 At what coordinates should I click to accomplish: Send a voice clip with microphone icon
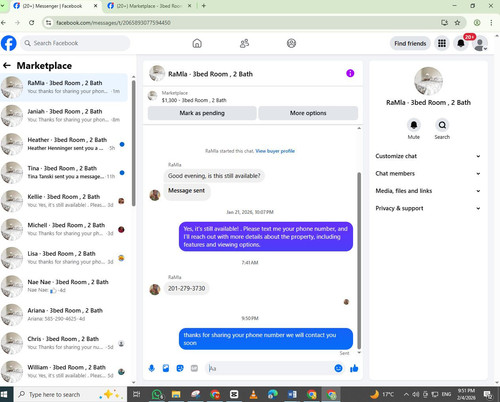(x=152, y=368)
